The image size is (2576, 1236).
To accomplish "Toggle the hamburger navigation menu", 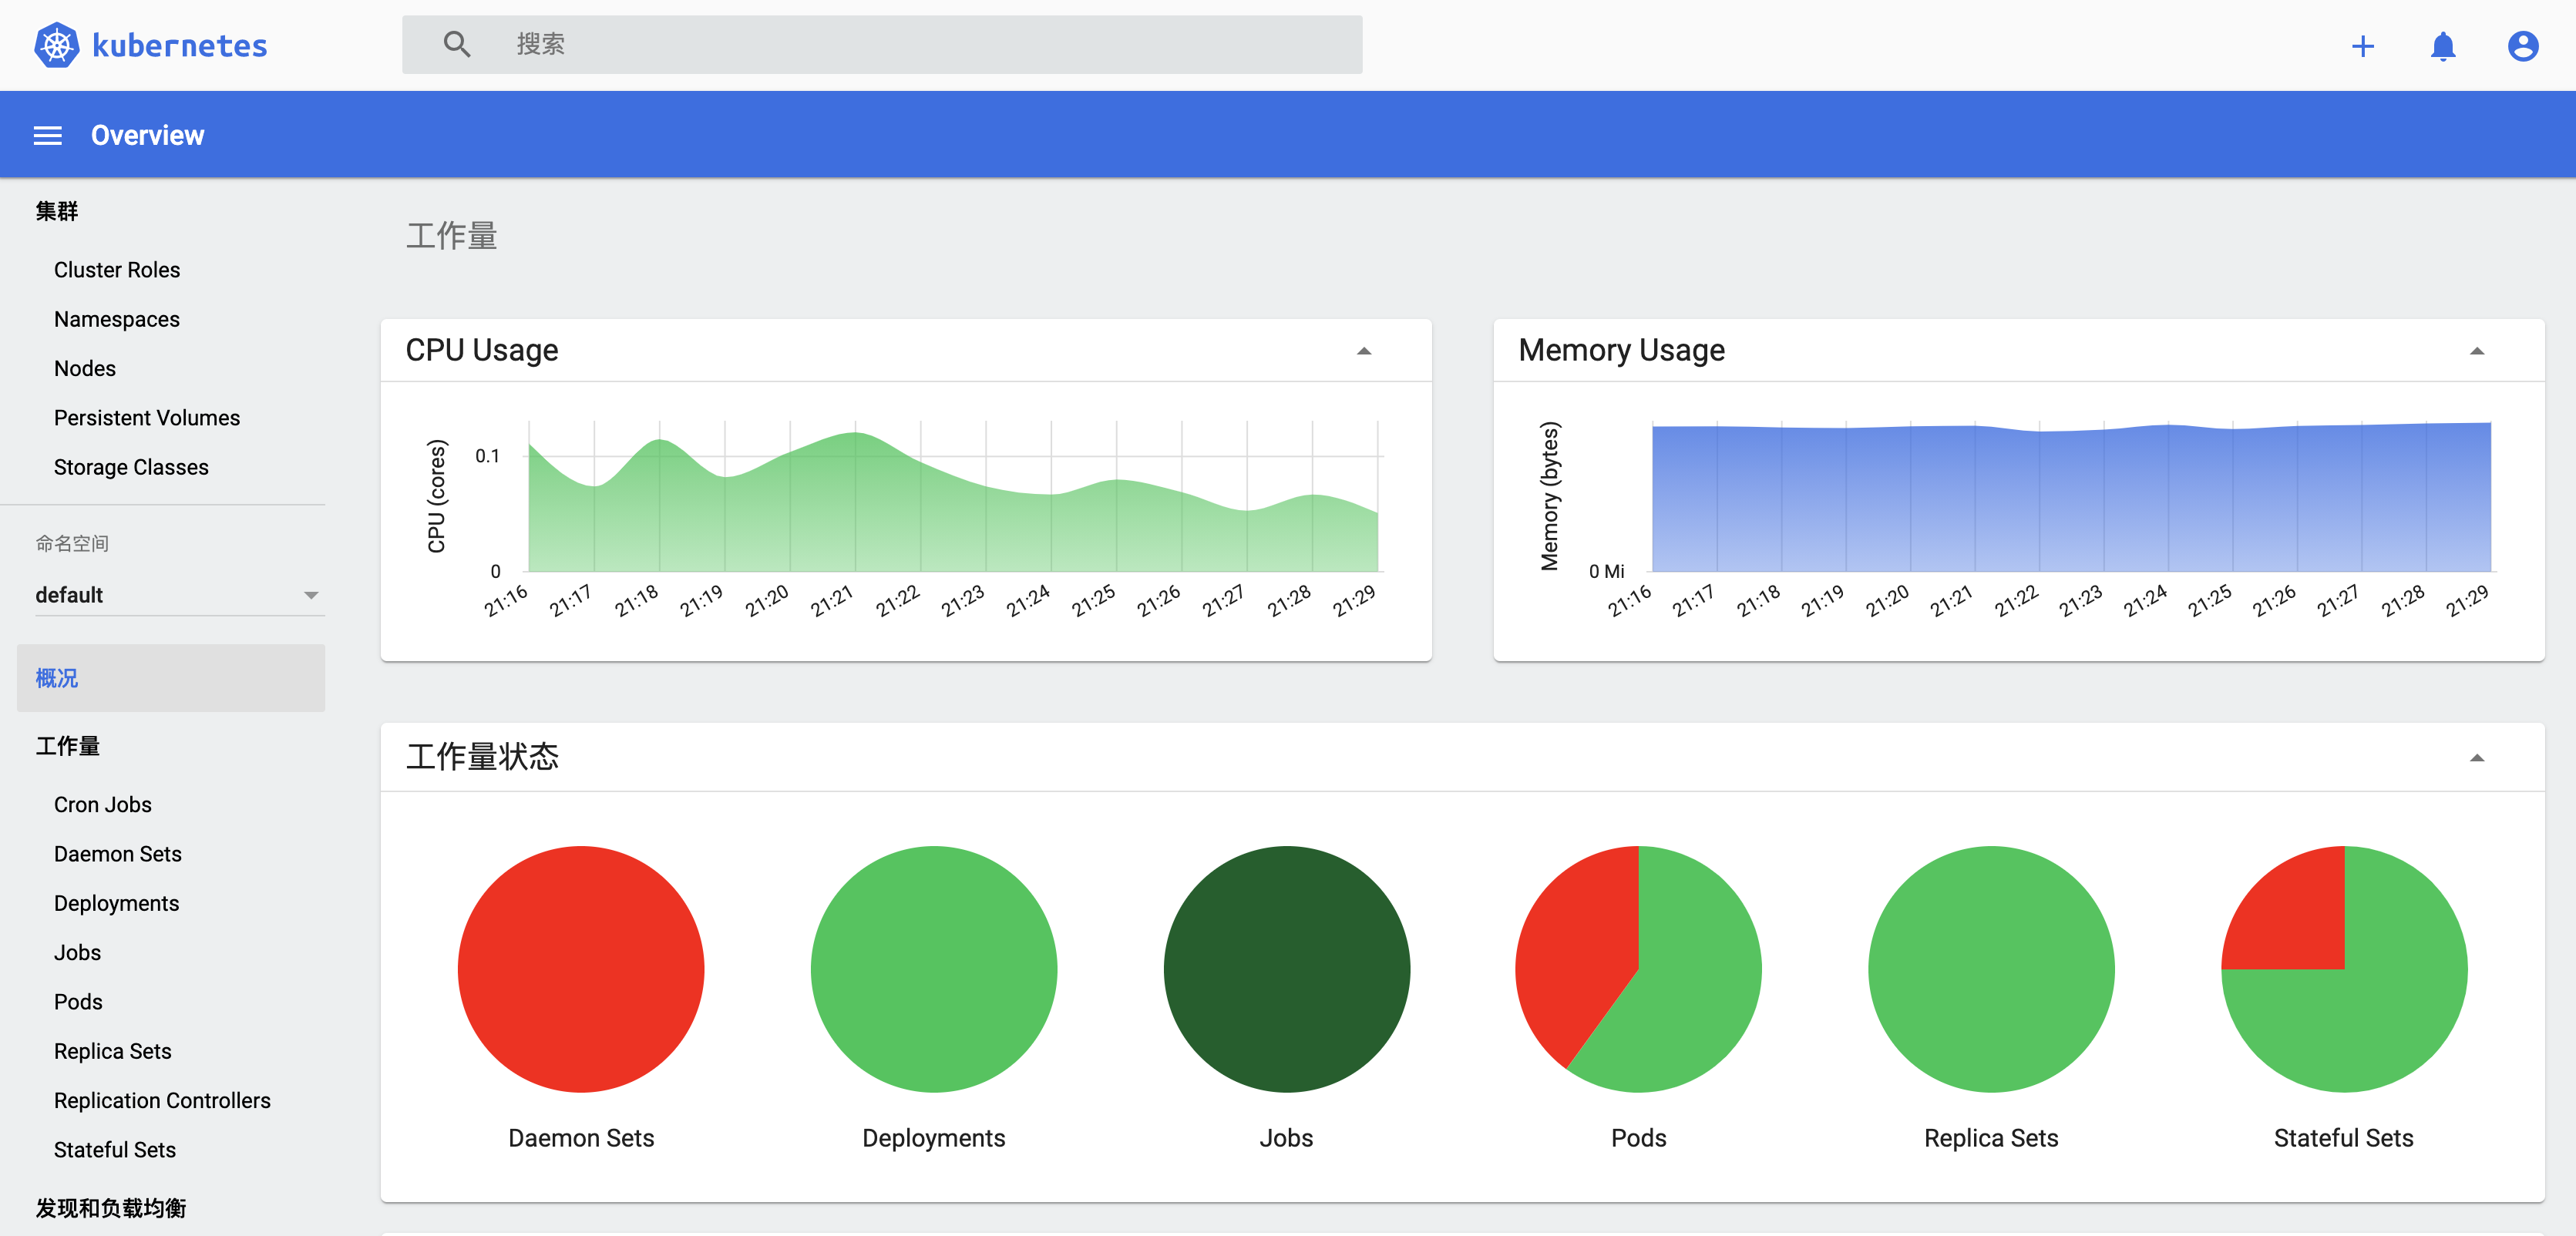I will tap(48, 135).
